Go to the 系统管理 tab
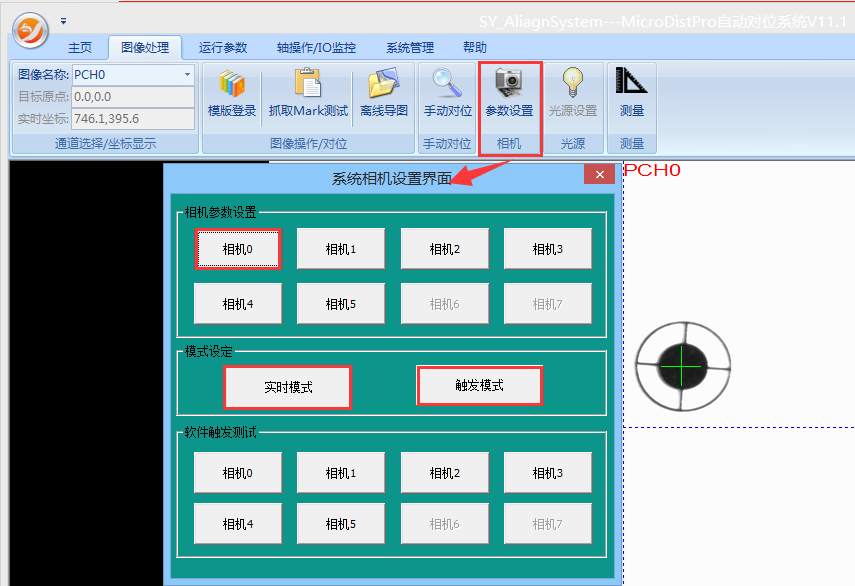 click(410, 48)
